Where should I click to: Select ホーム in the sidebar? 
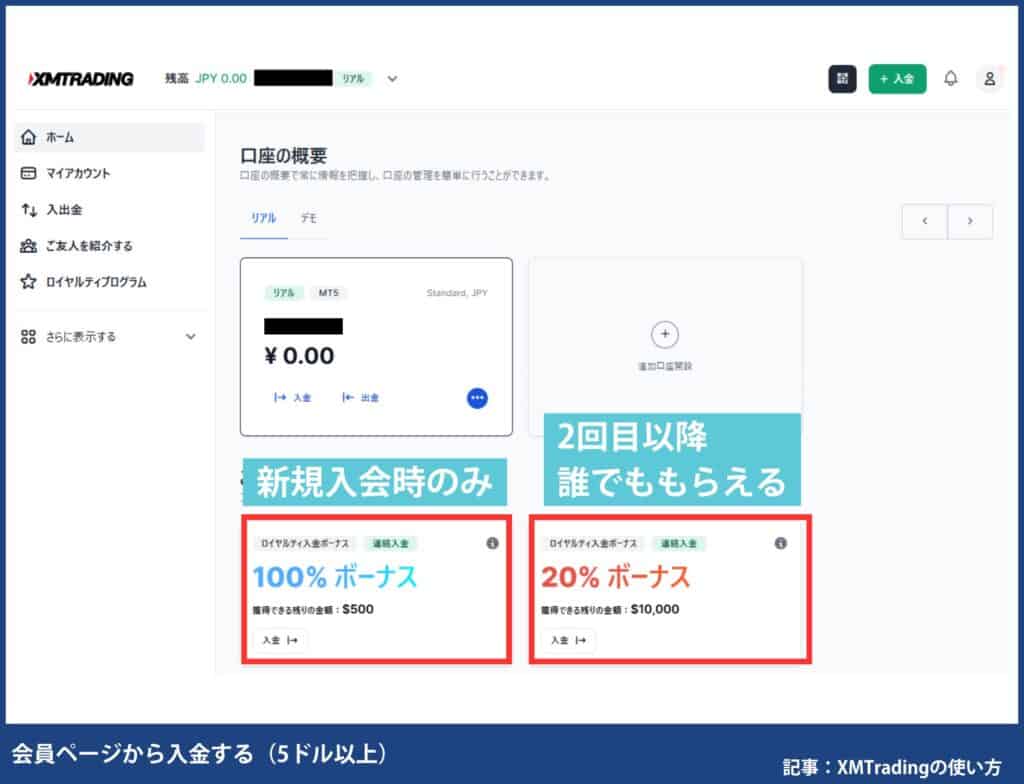tap(110, 137)
